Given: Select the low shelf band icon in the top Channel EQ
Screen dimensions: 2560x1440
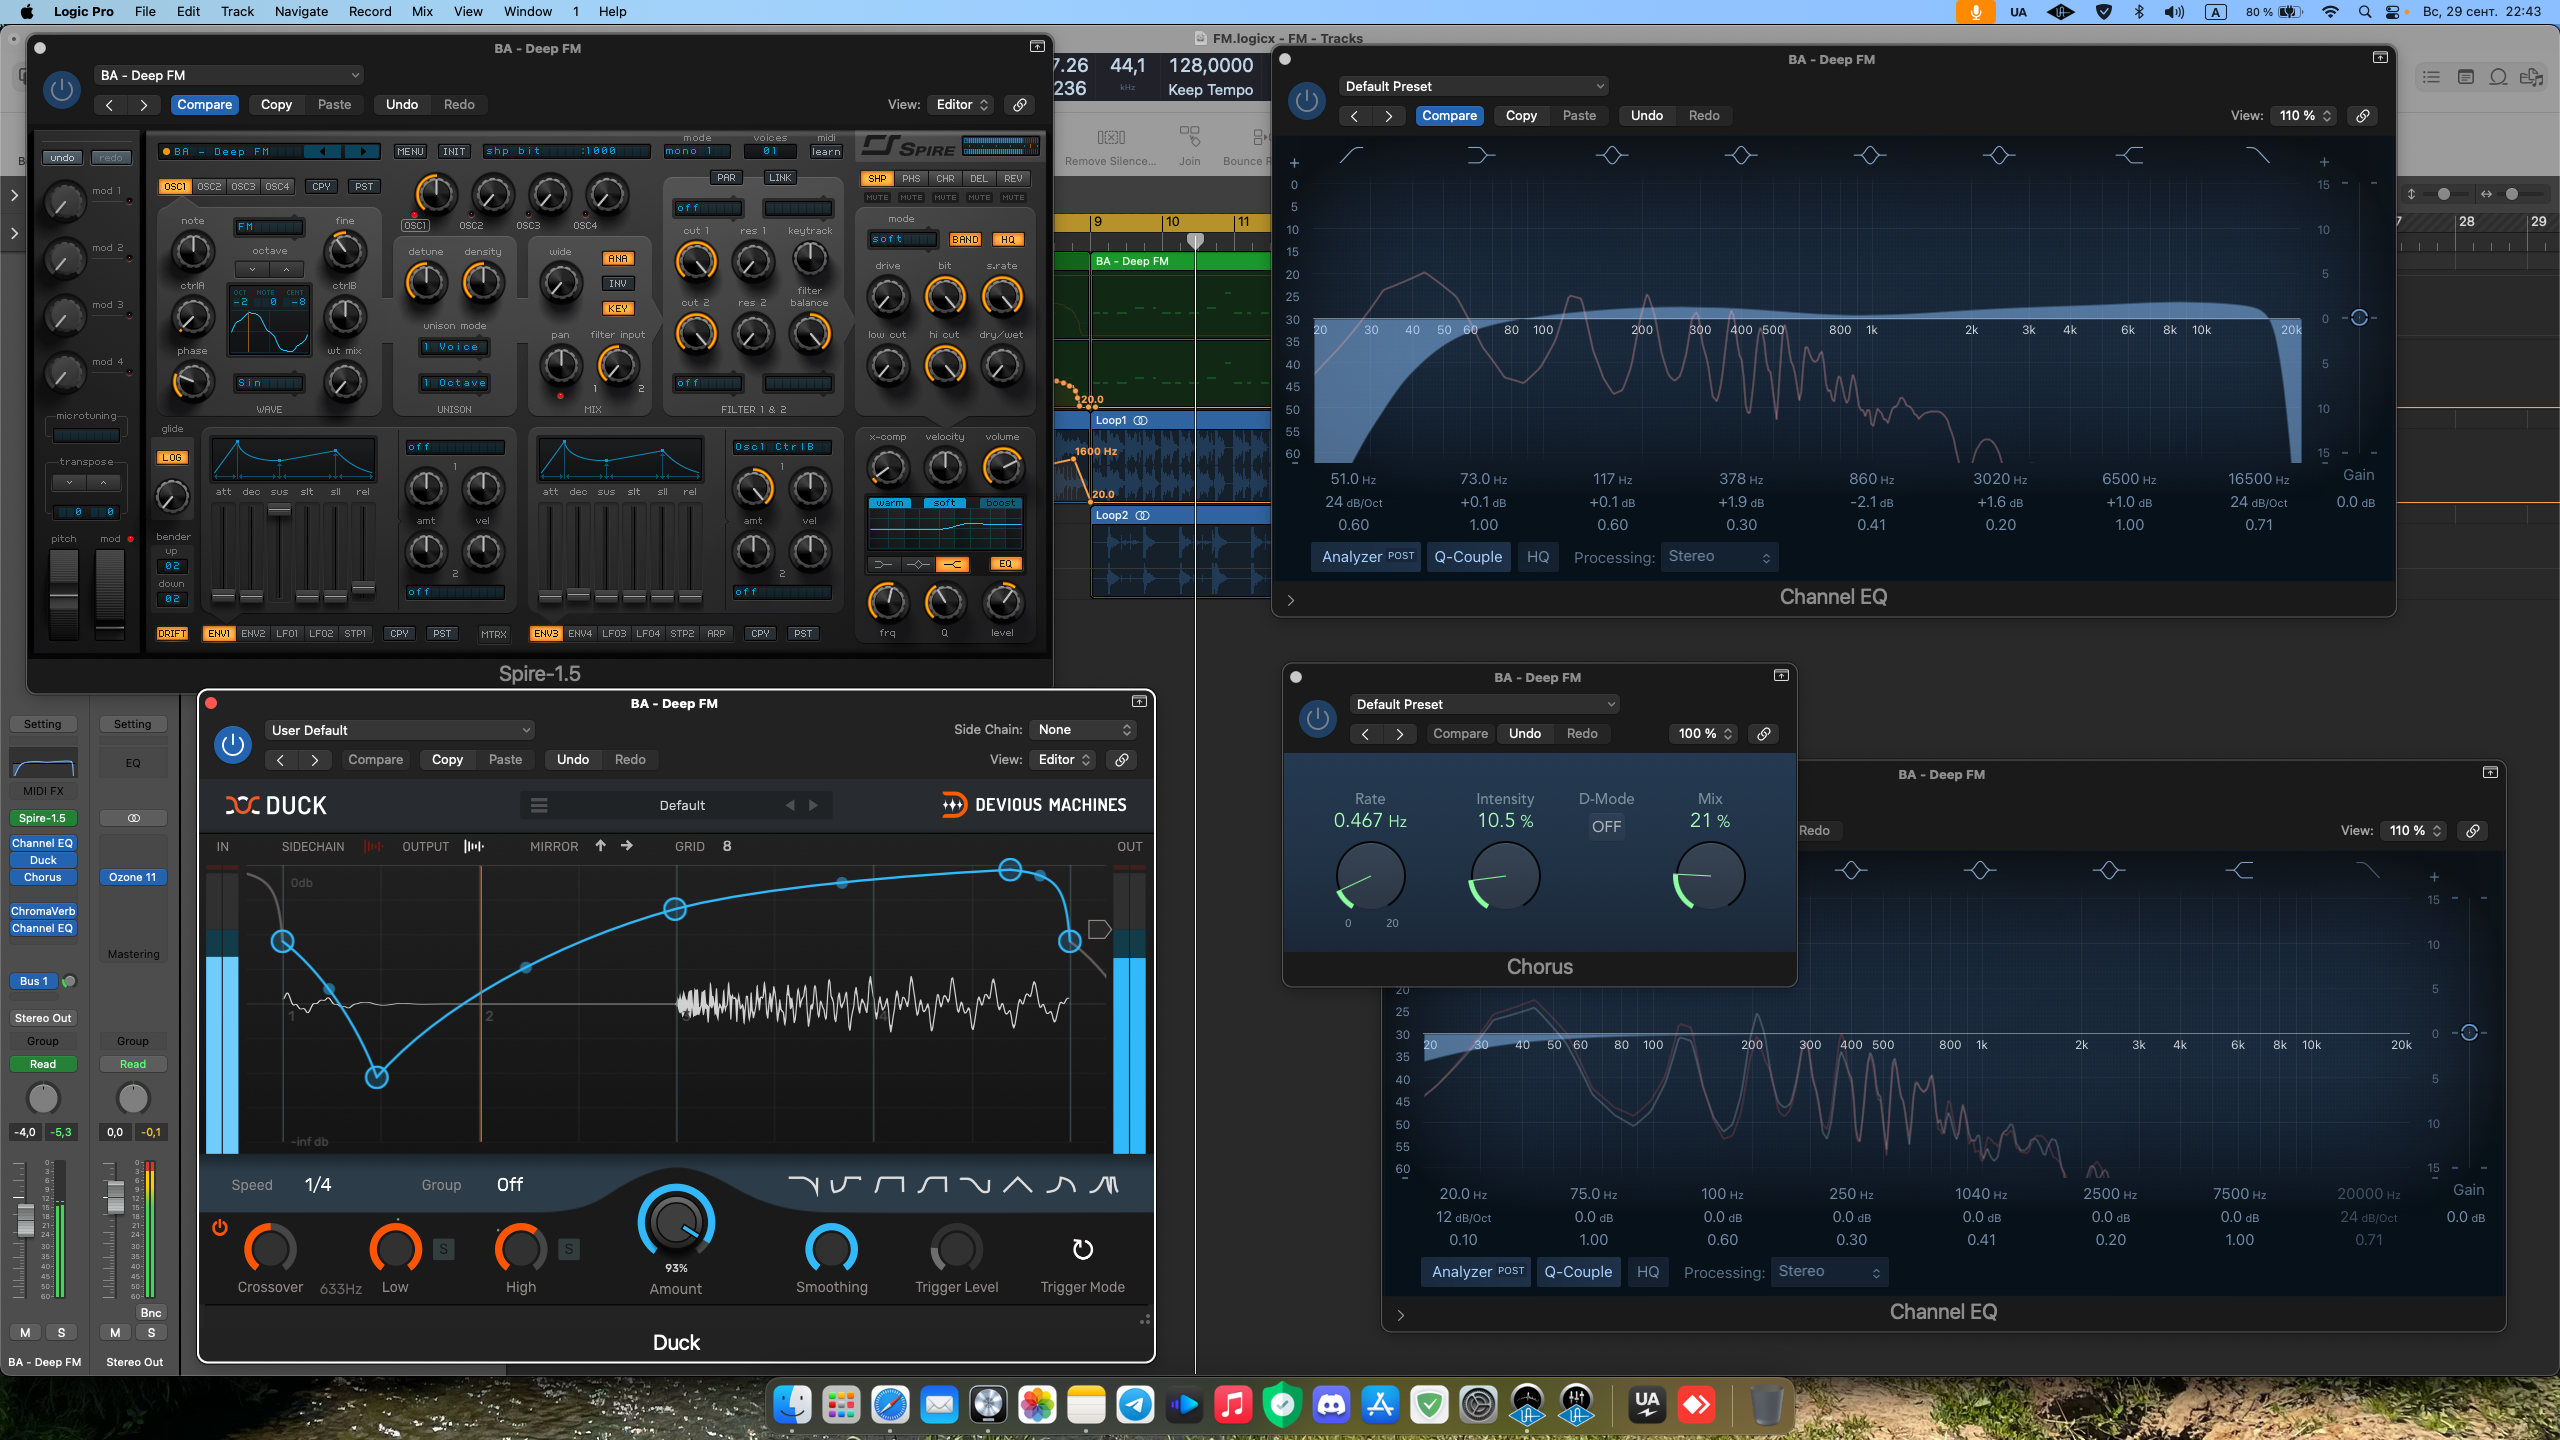Looking at the screenshot, I should pyautogui.click(x=1481, y=155).
